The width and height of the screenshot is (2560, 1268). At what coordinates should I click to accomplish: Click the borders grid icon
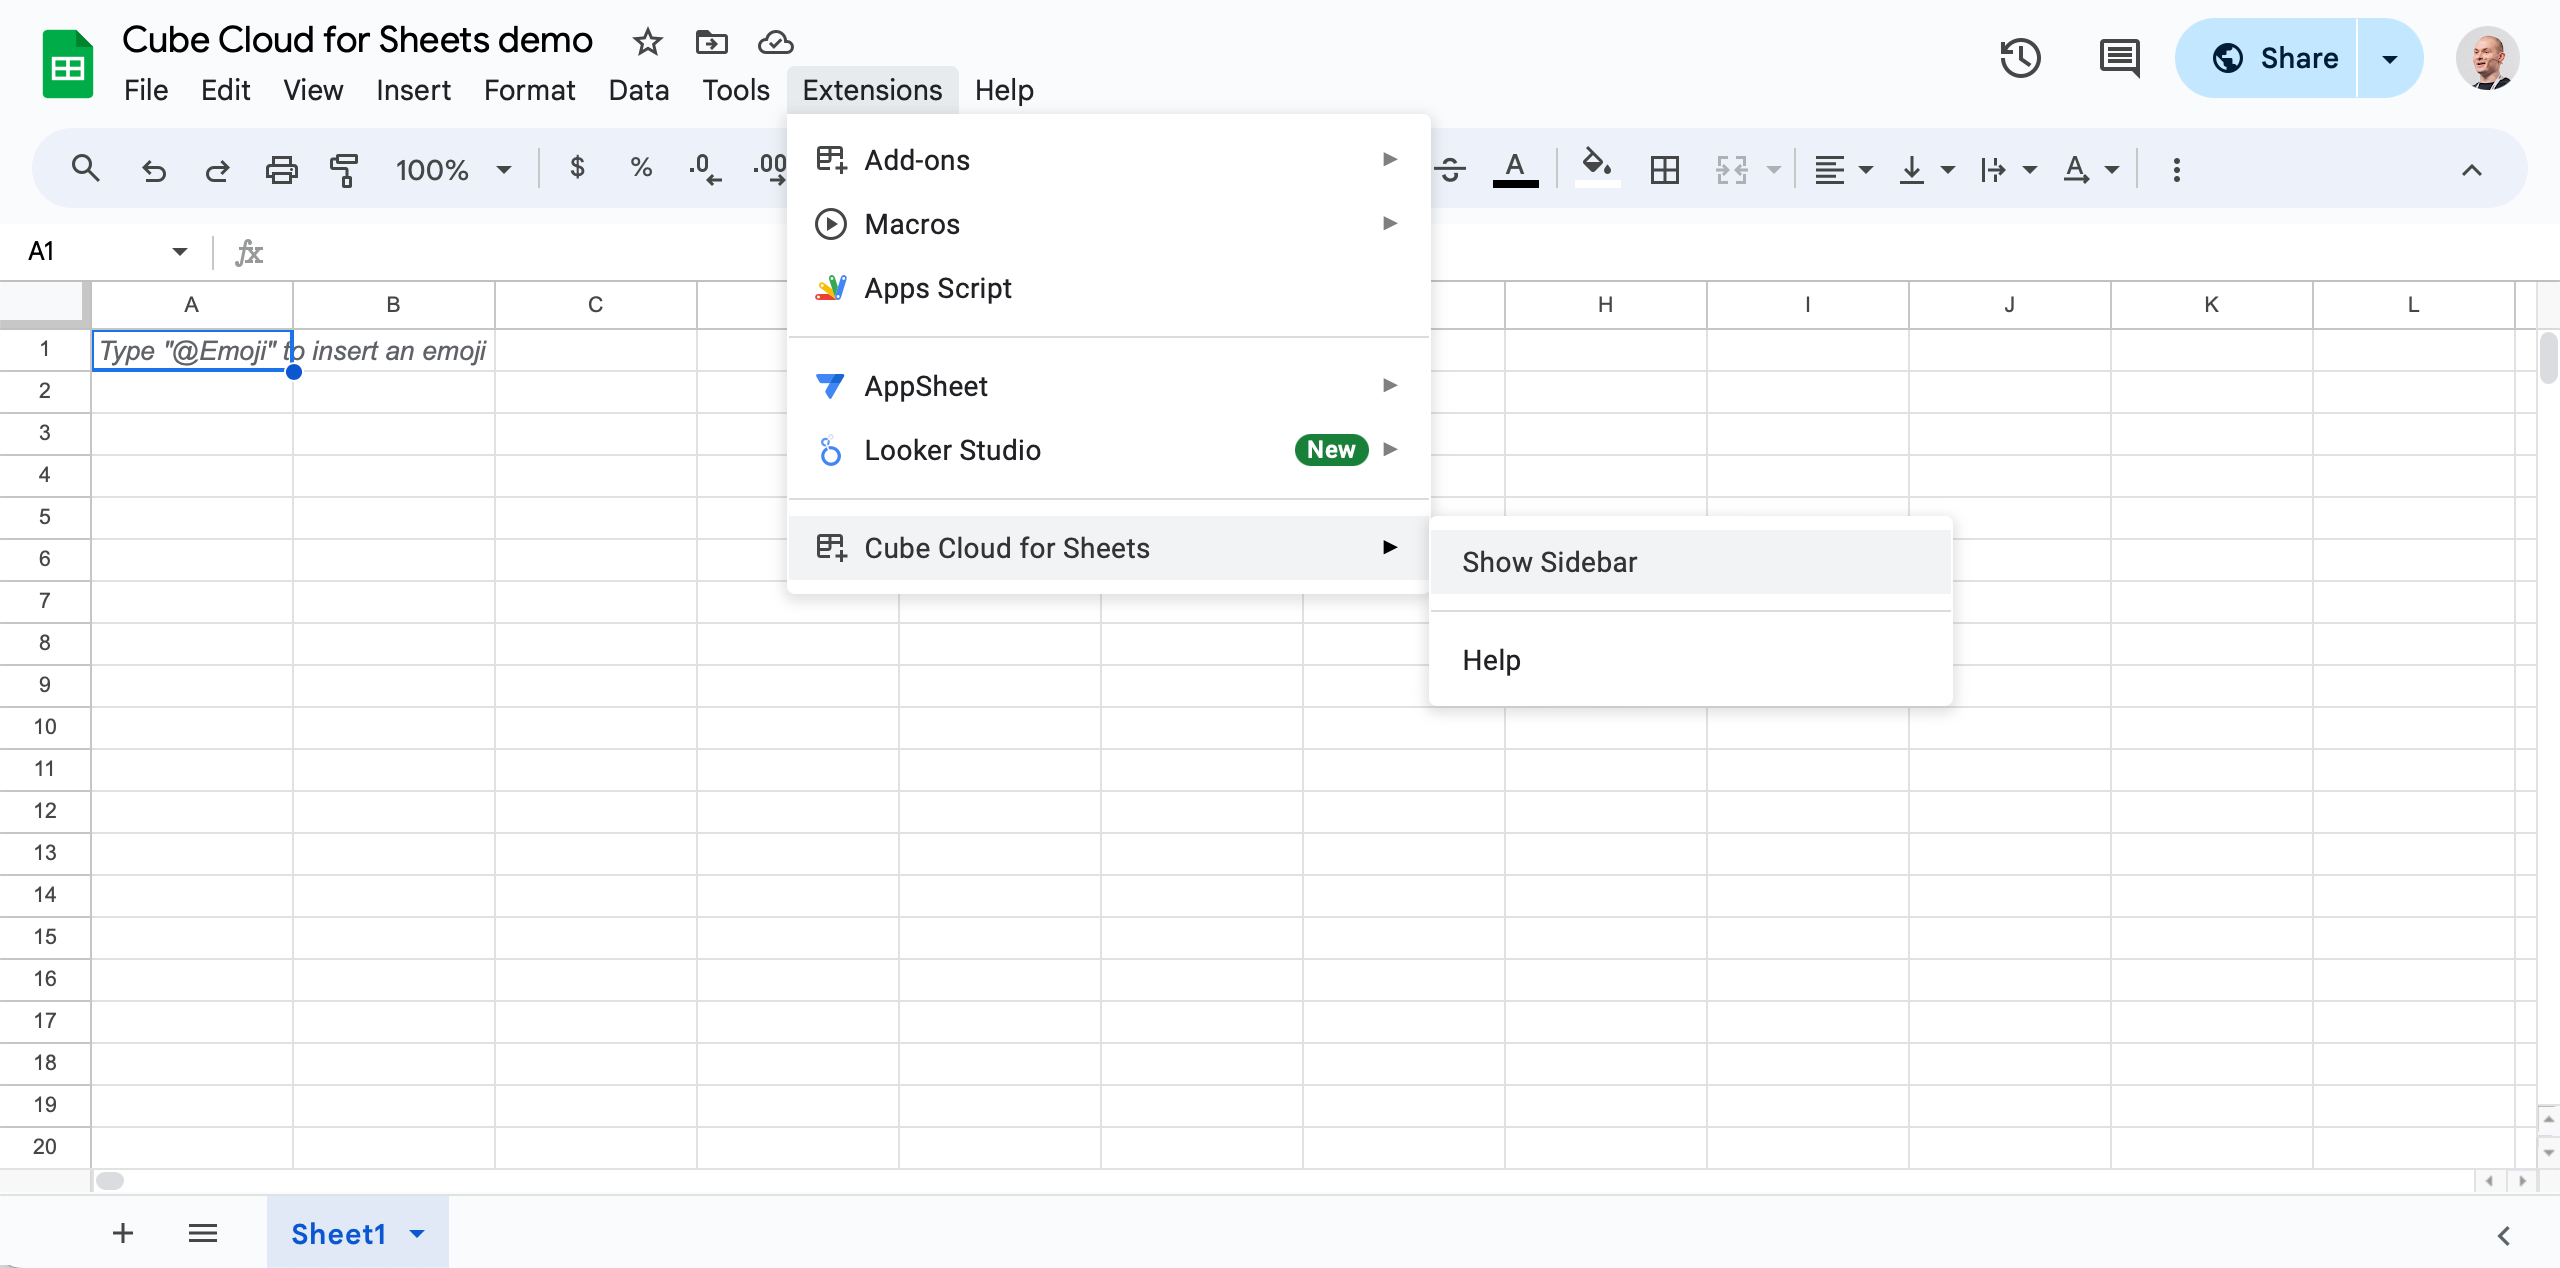click(x=1664, y=170)
